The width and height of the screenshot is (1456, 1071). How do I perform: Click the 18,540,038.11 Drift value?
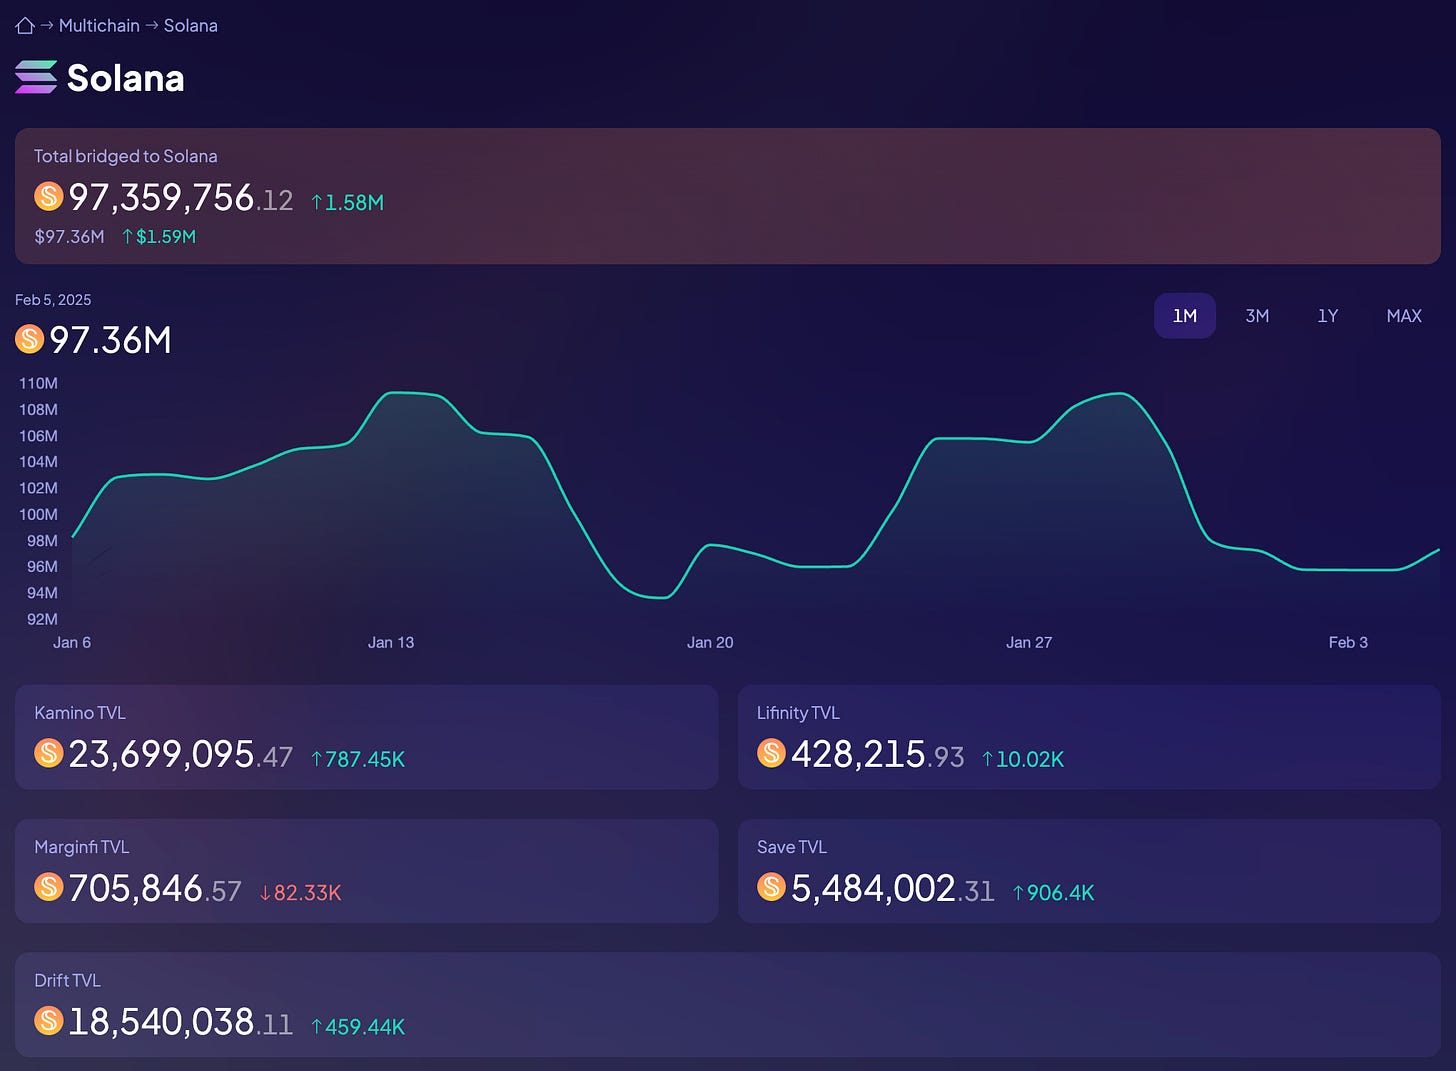point(181,1022)
